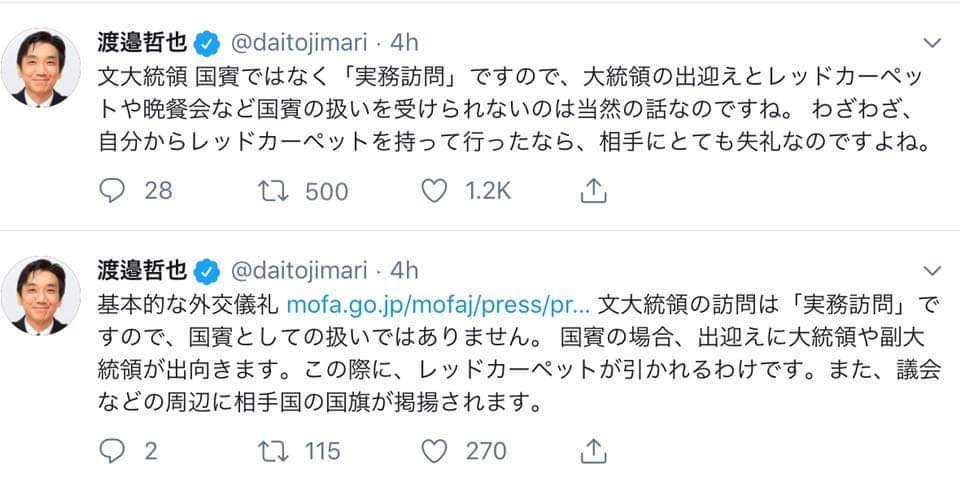Viewport: 960px width, 482px height.
Task: Open the first tweet's body text
Action: (500, 108)
